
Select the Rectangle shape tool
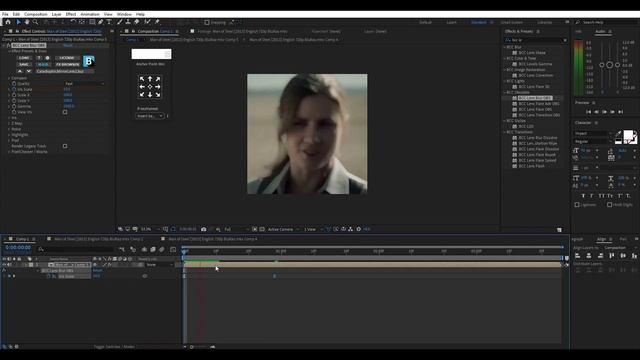[92, 22]
